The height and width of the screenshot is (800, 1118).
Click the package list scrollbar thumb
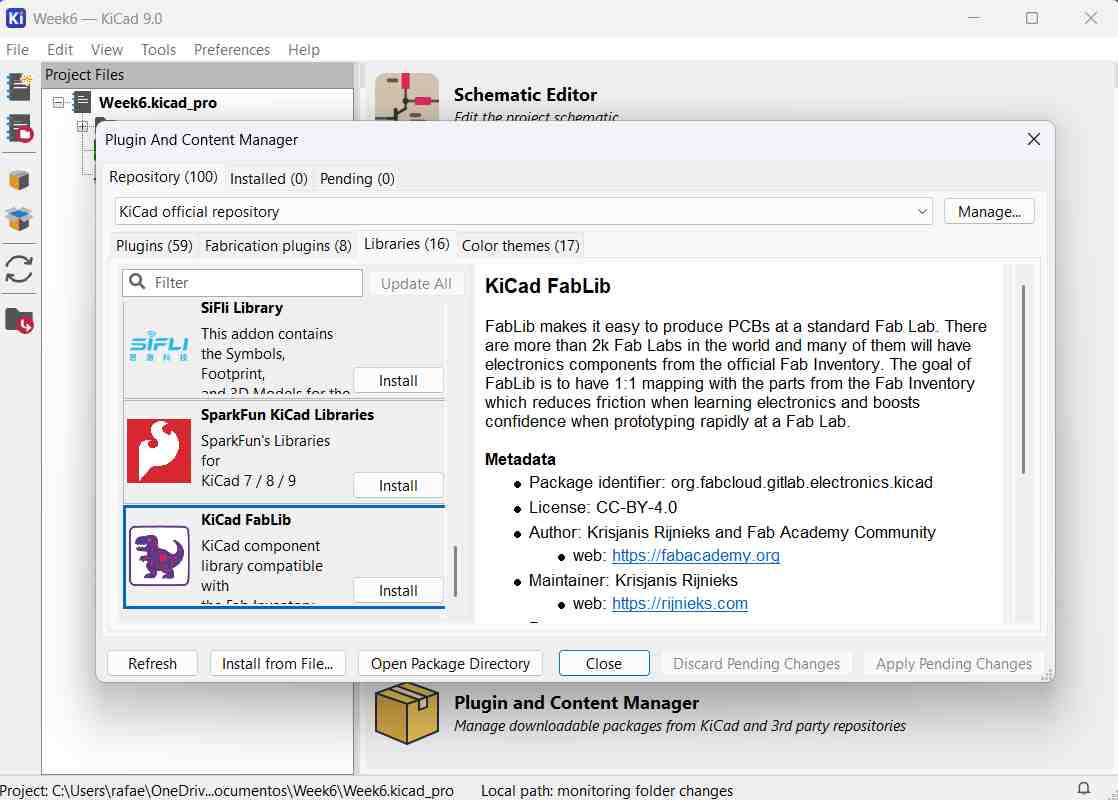(x=455, y=571)
